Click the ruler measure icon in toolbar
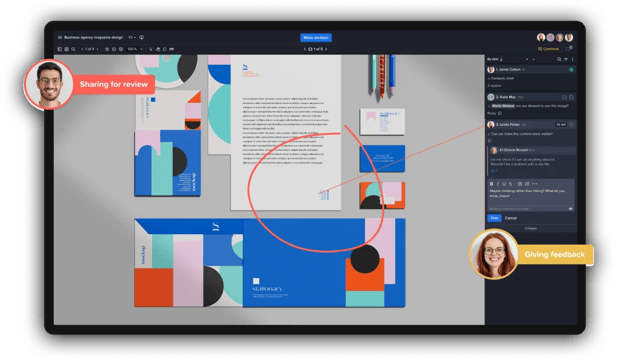This screenshot has height=360, width=624. click(x=172, y=49)
